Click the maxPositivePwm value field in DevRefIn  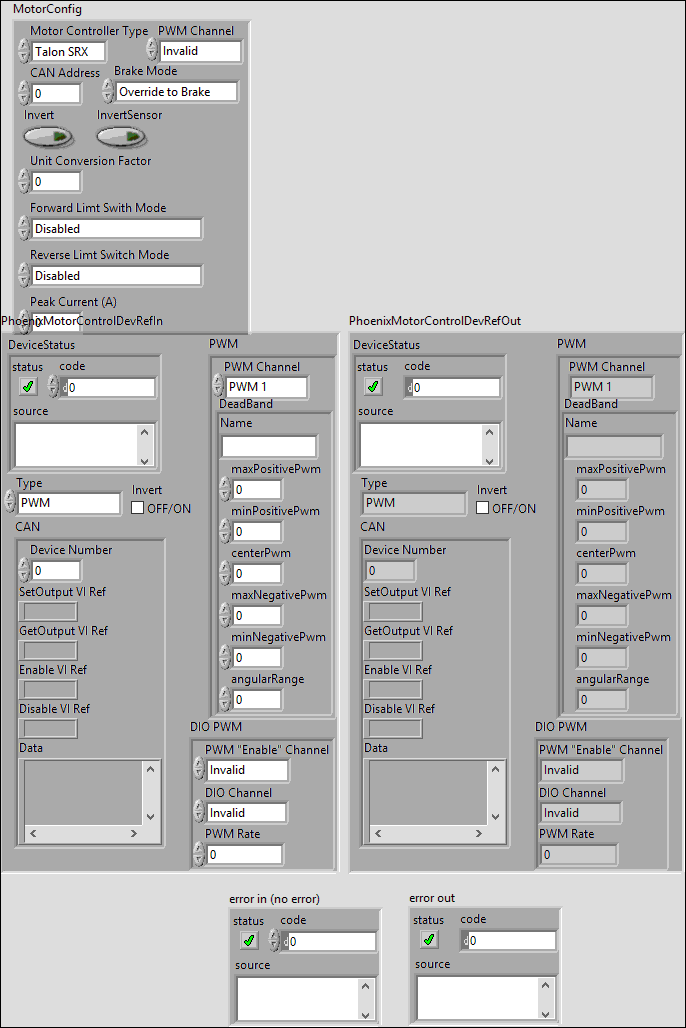coord(257,490)
